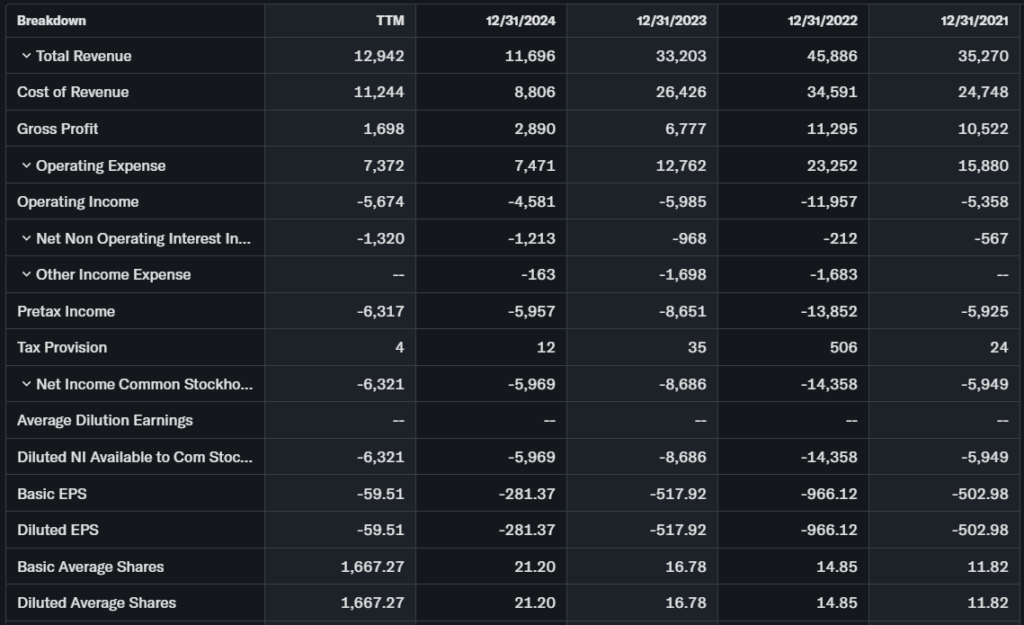
Task: Expand Net Non Operating Interest chevron
Action: pyautogui.click(x=26, y=239)
